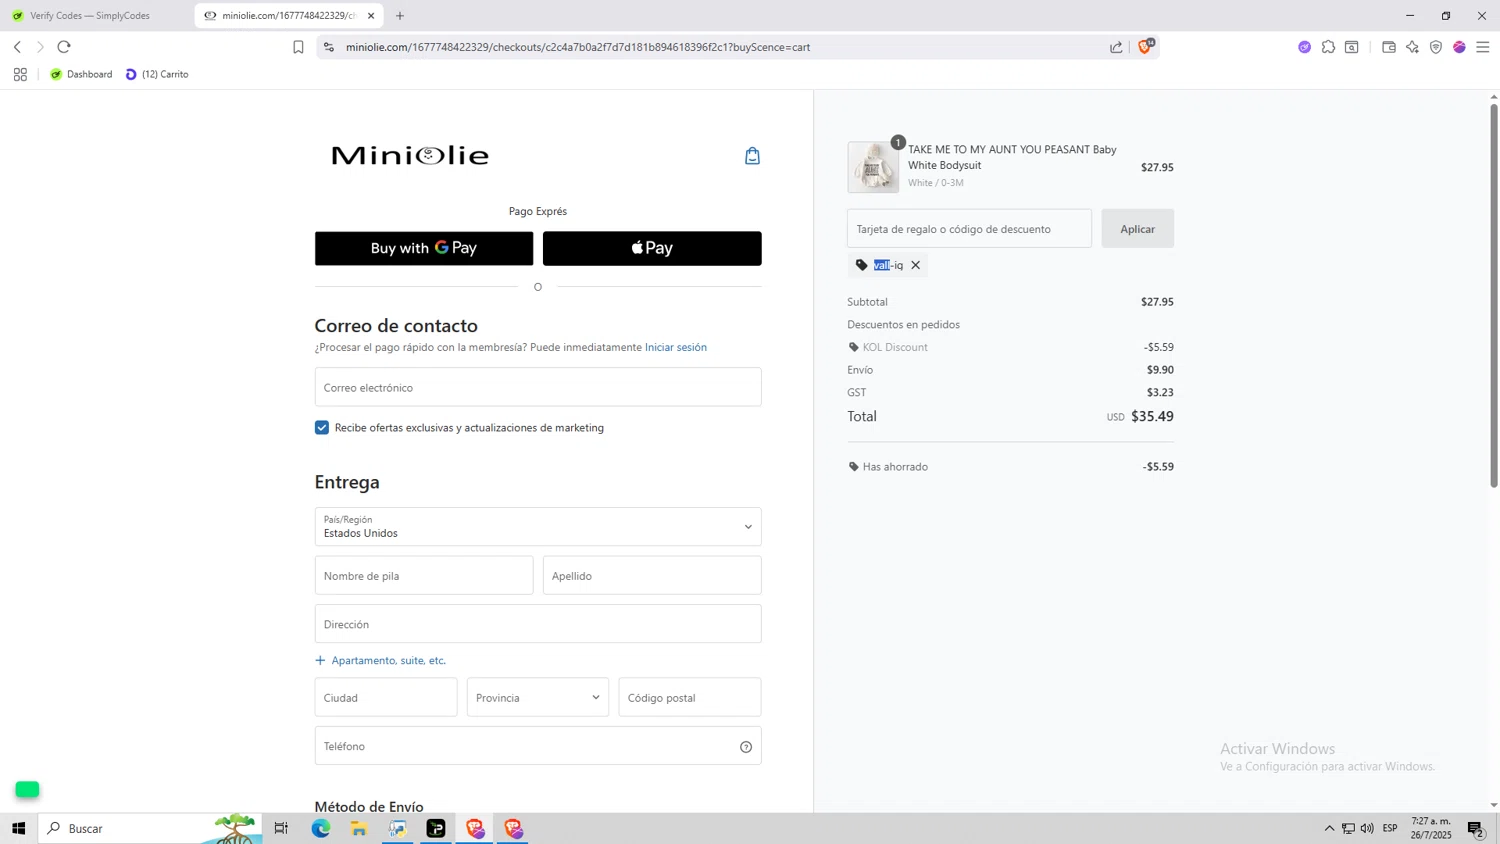This screenshot has width=1500, height=844.
Task: Open the shopping bag cart icon
Action: [x=752, y=156]
